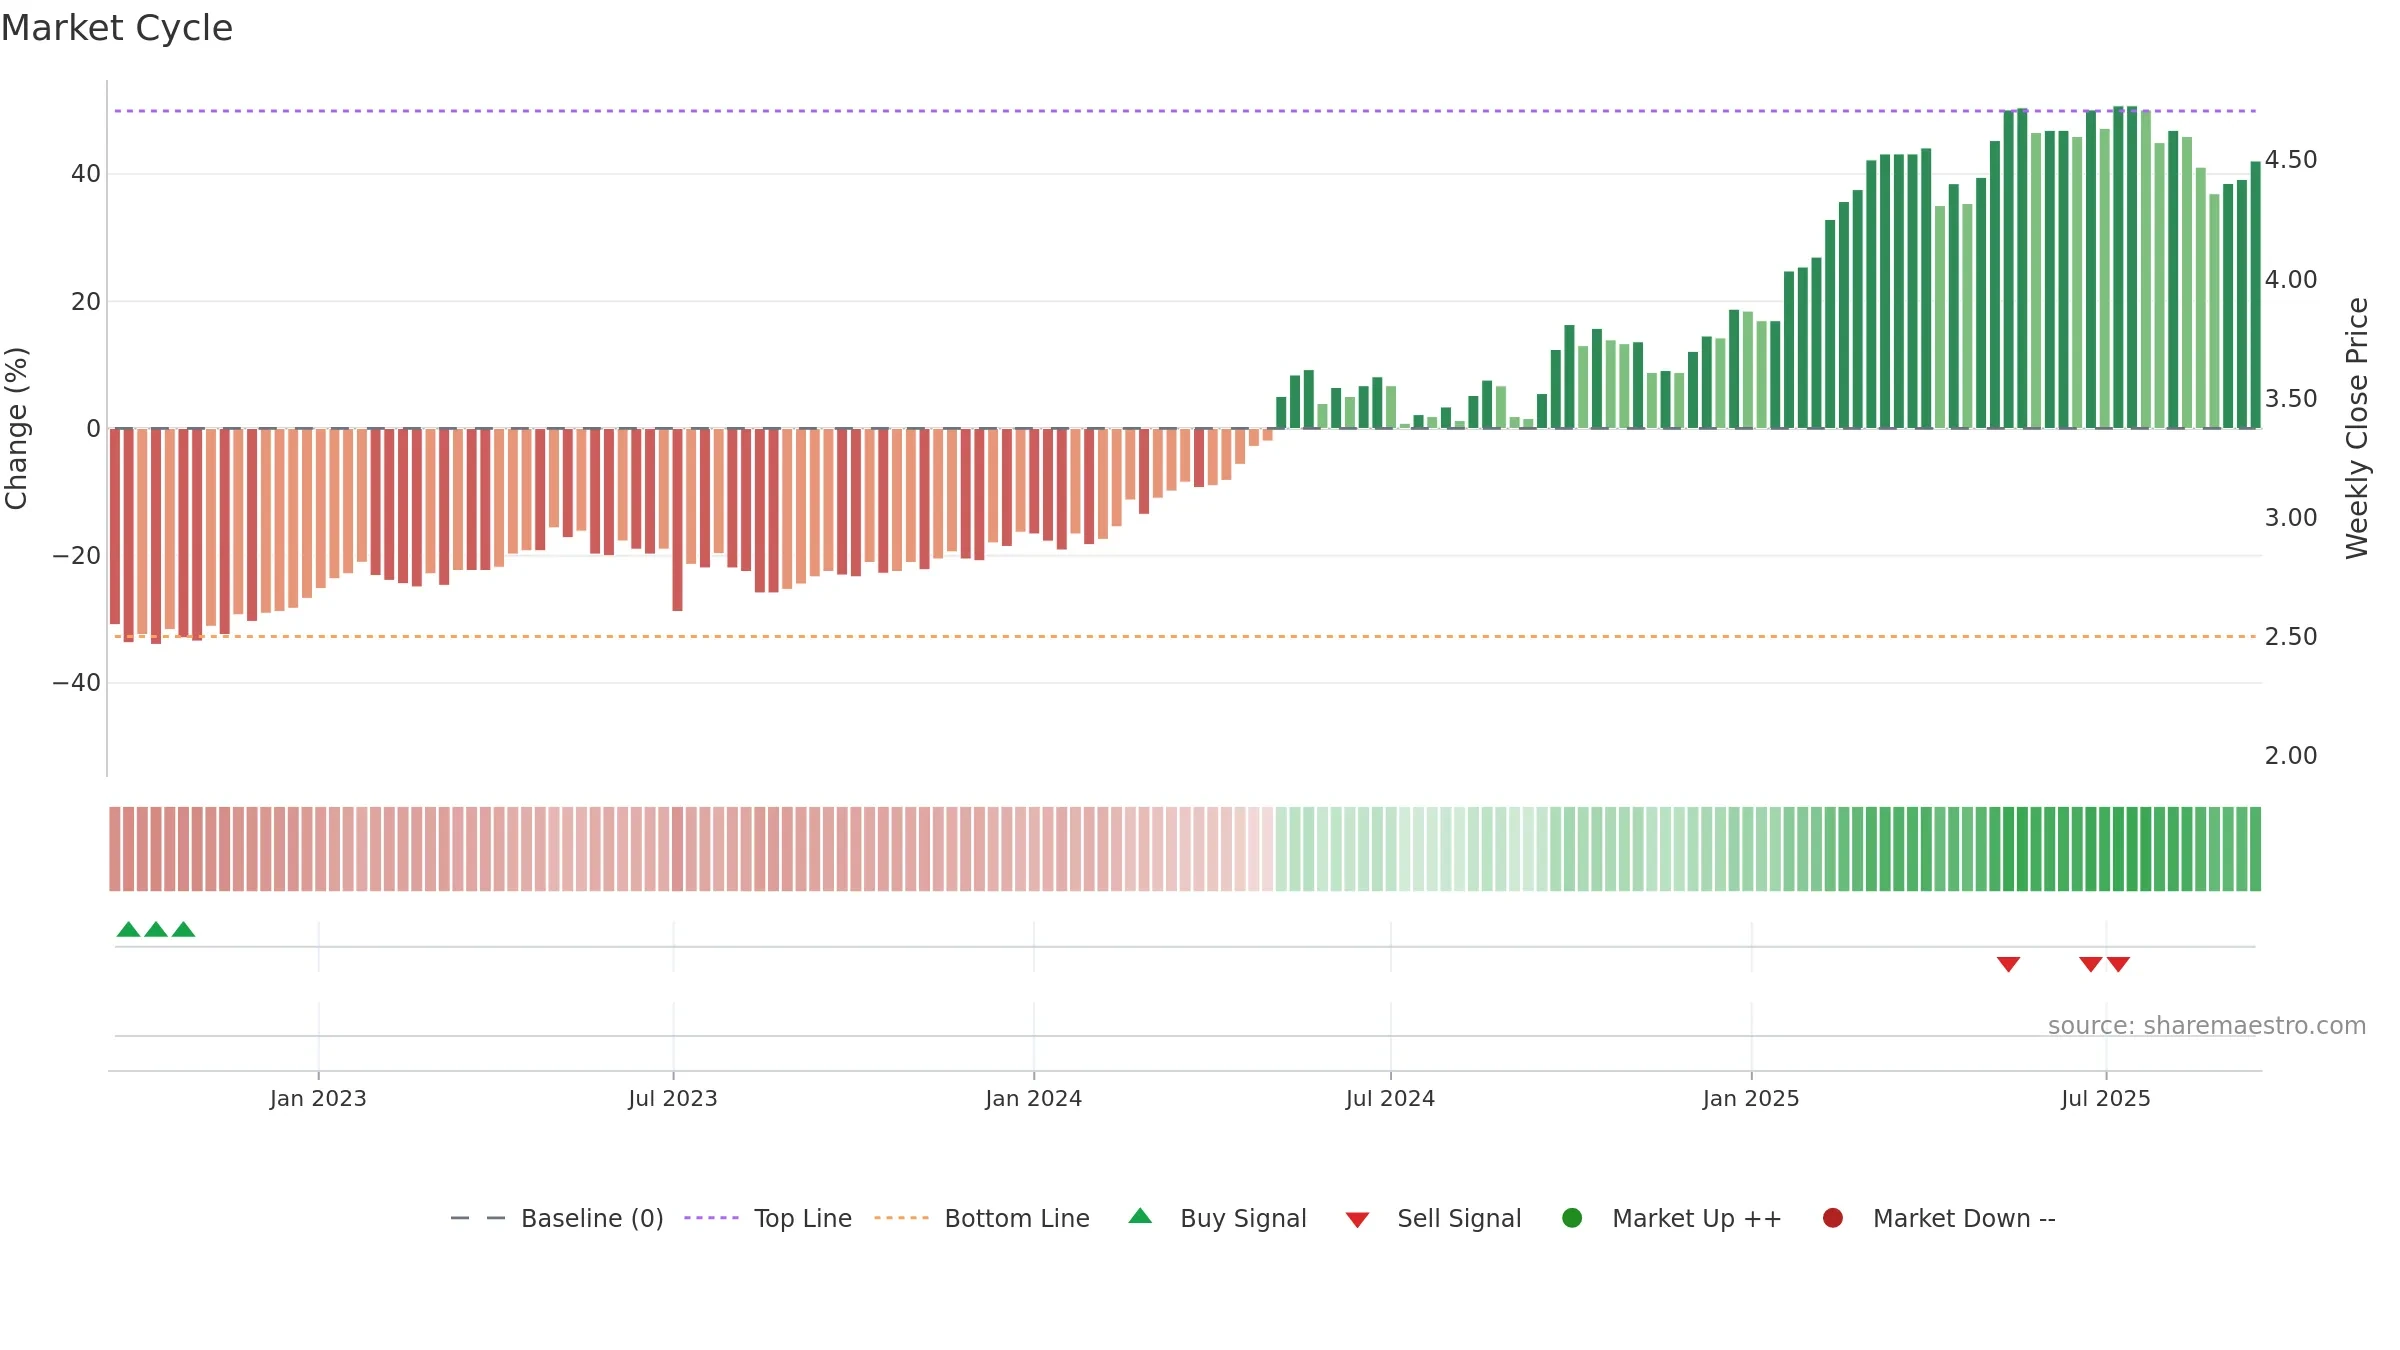Click the Jan 2024 axis label

(1034, 1098)
